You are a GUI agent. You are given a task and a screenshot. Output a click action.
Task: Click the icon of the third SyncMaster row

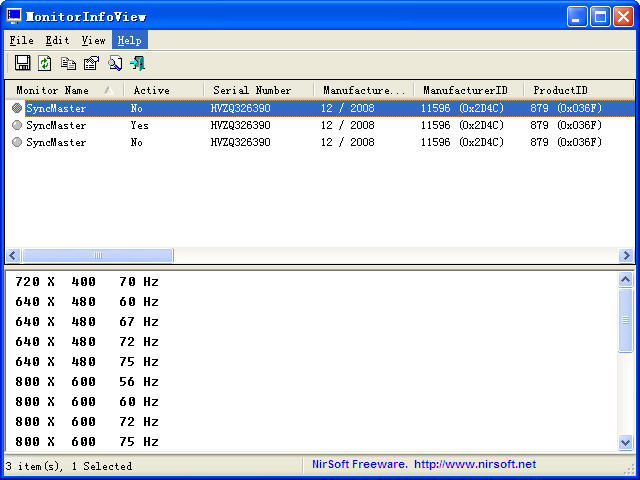pos(17,142)
